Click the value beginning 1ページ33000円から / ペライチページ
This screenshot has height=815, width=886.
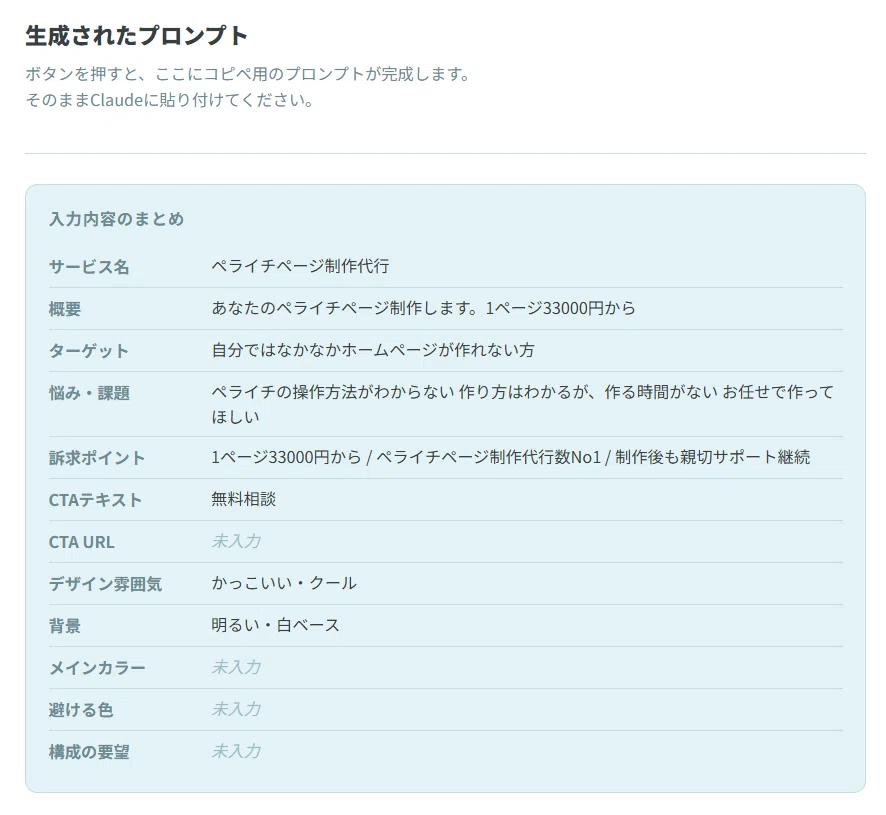(x=511, y=457)
